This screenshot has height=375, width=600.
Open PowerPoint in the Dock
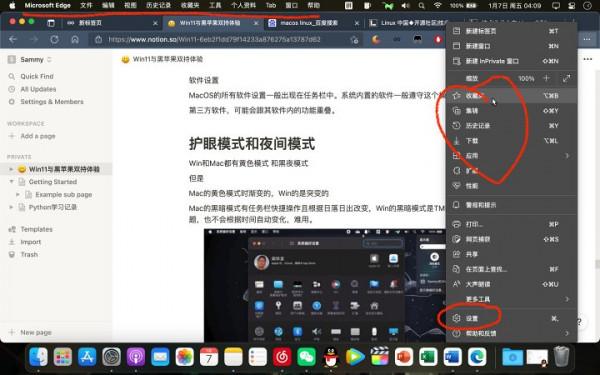[x=404, y=357]
